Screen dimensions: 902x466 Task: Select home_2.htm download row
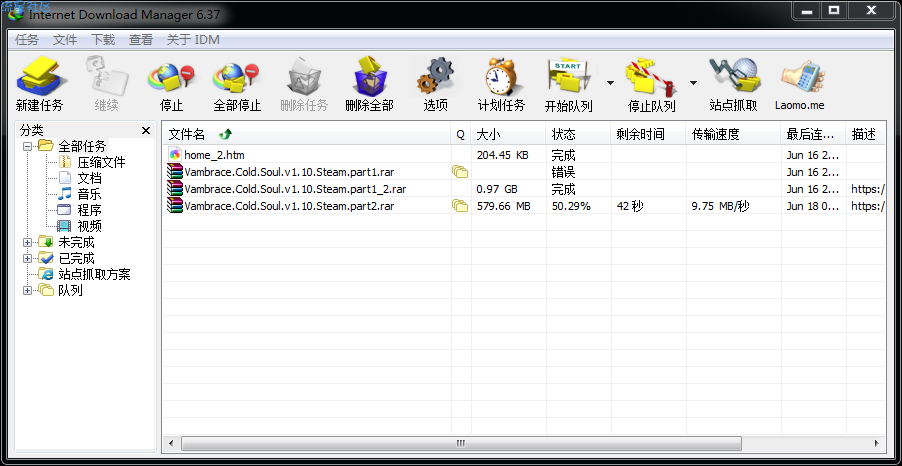click(x=523, y=155)
